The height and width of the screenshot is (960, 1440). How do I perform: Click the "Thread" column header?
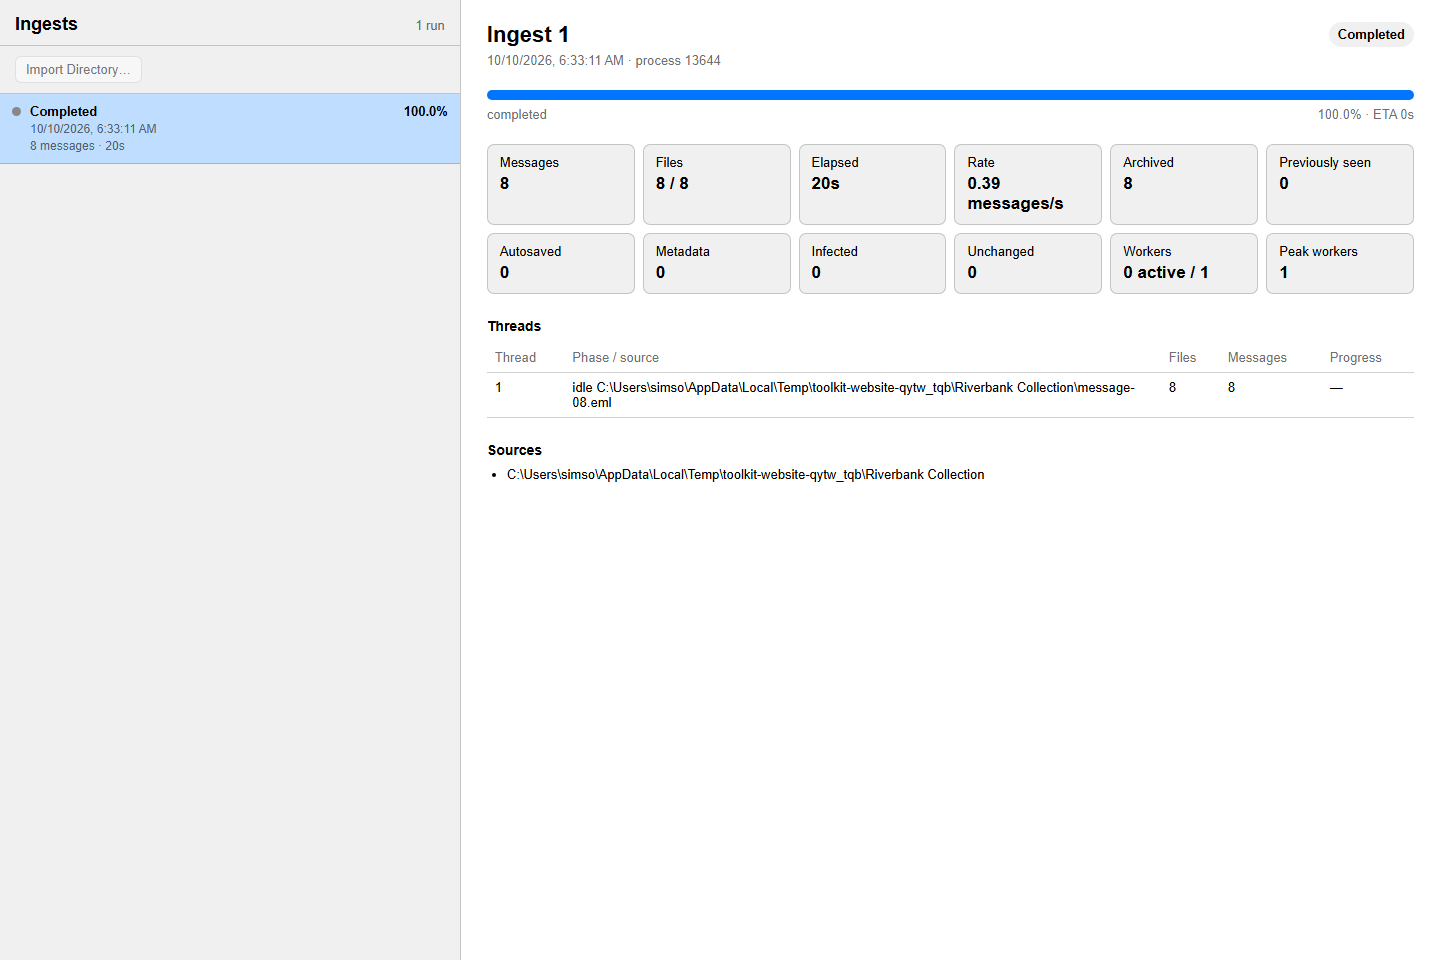point(515,357)
